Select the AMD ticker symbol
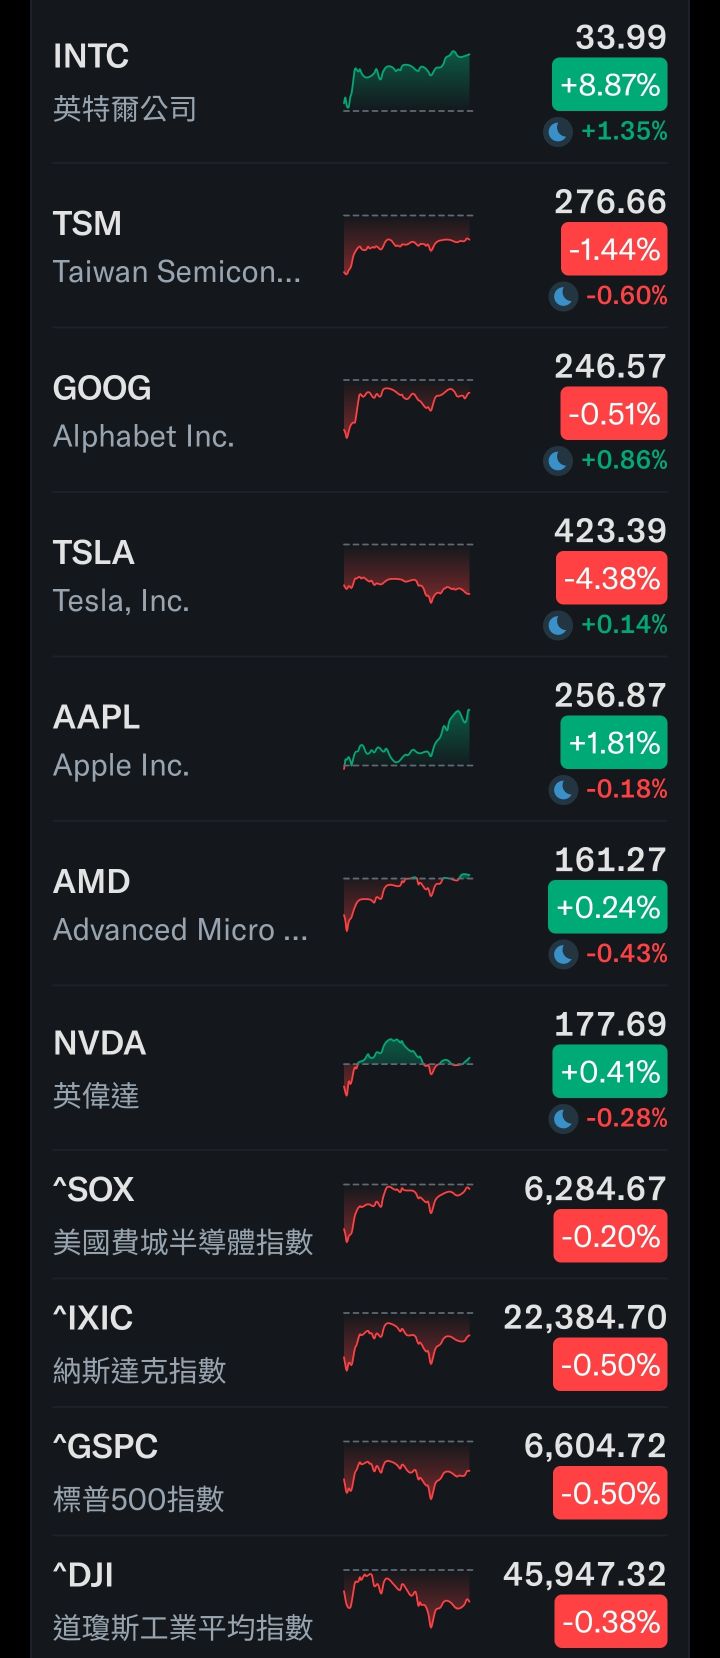 pyautogui.click(x=92, y=882)
